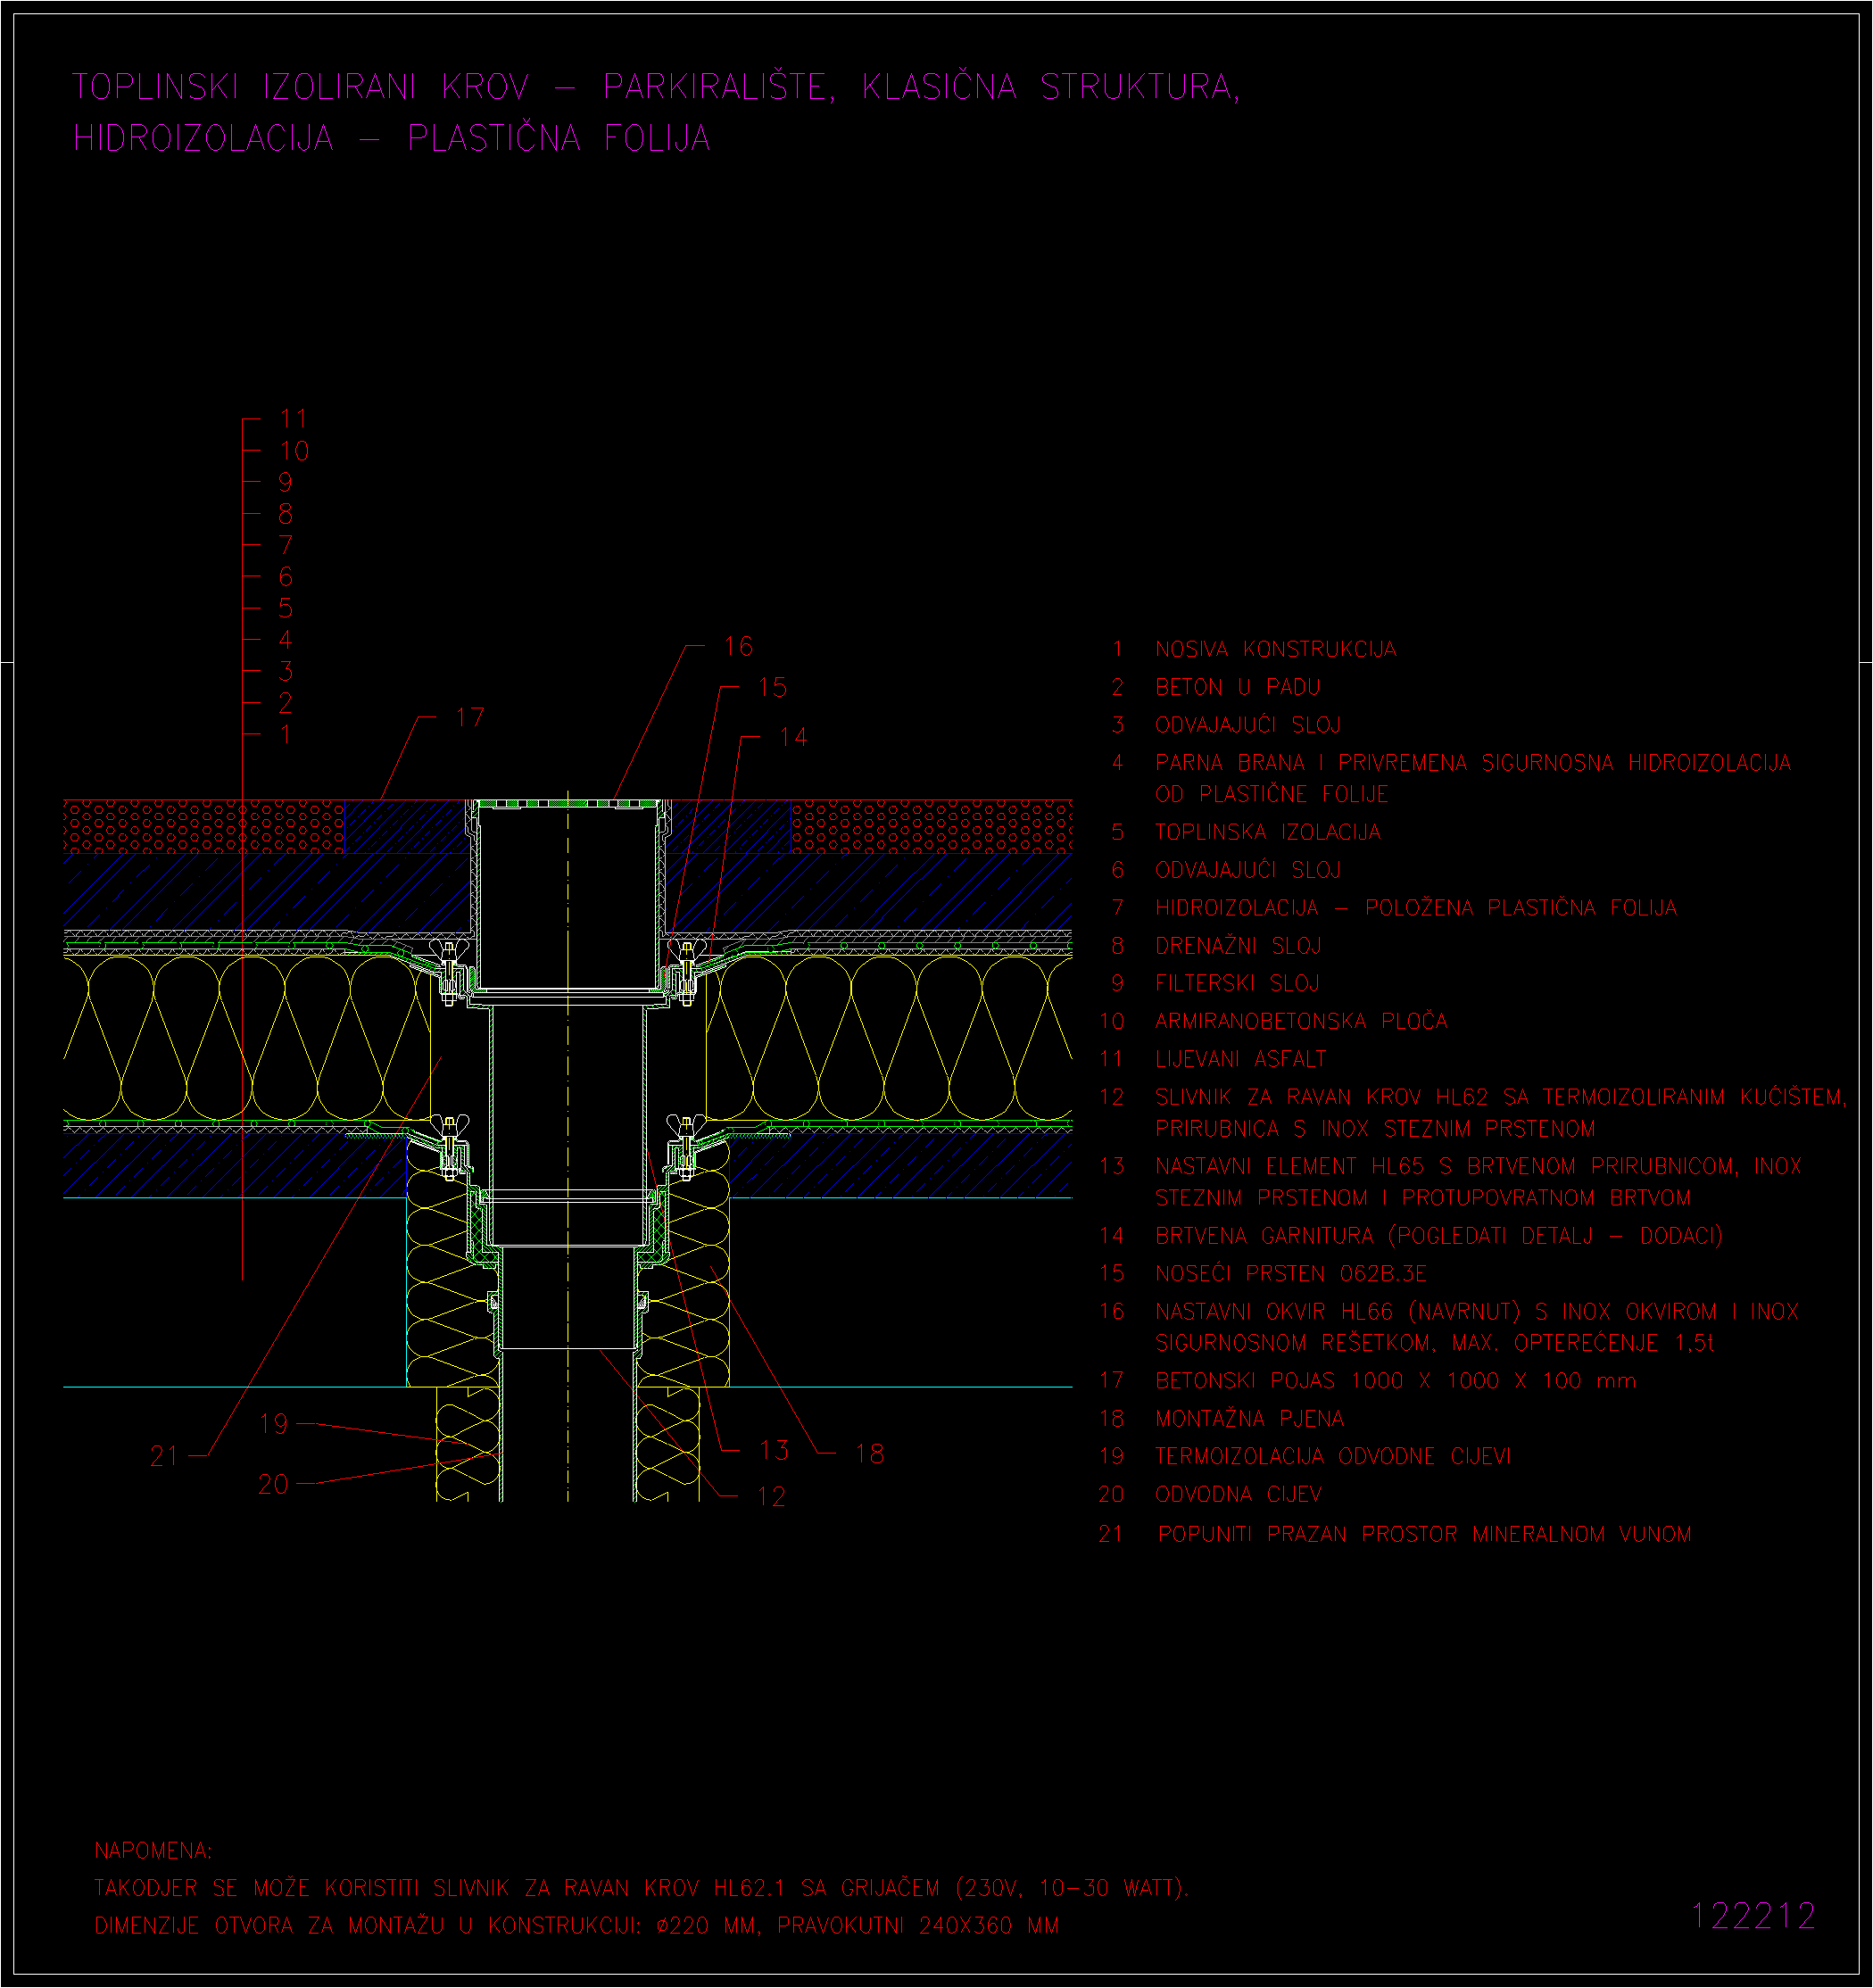Click callout number 18 in the drawing
Screen dimensions: 1873x1988
(869, 1454)
